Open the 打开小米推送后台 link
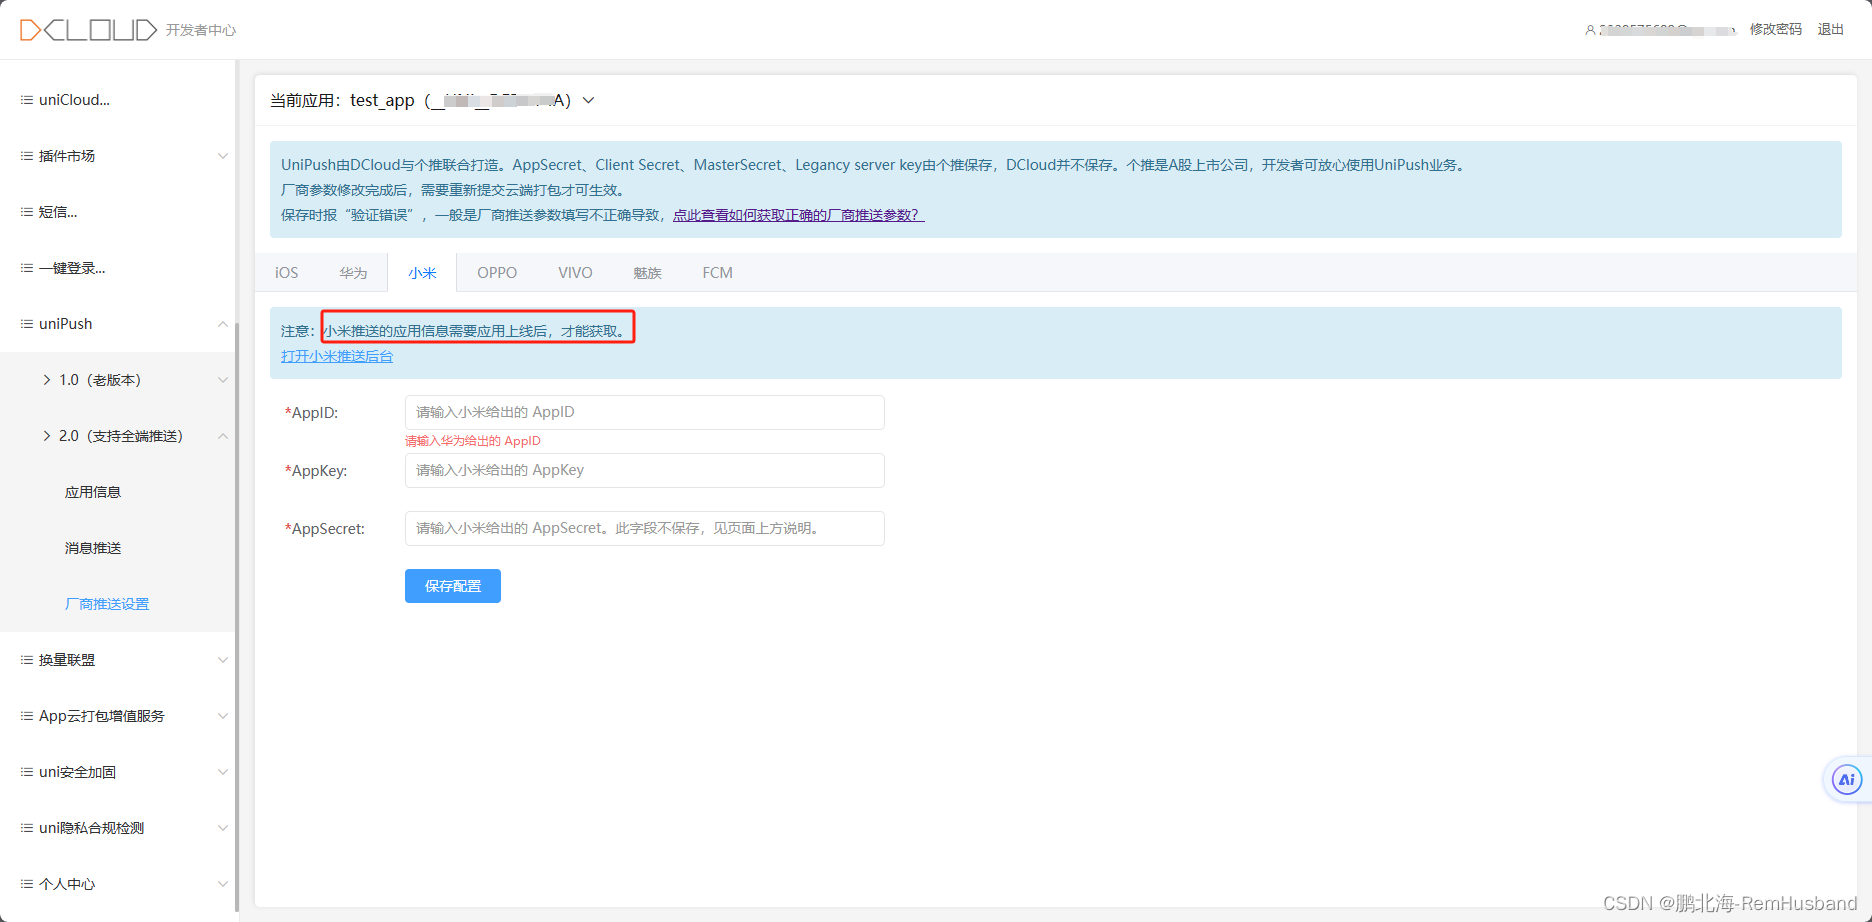1872x922 pixels. 337,356
